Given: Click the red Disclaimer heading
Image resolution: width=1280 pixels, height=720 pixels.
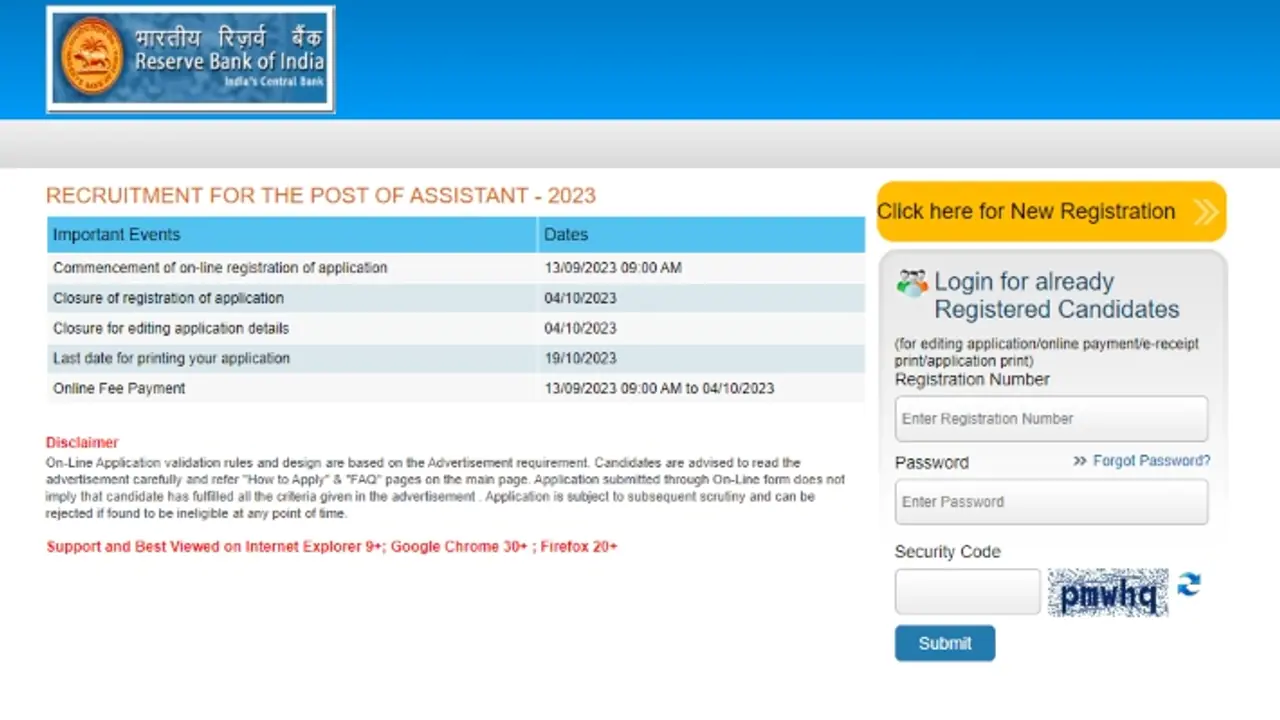Looking at the screenshot, I should pos(82,442).
